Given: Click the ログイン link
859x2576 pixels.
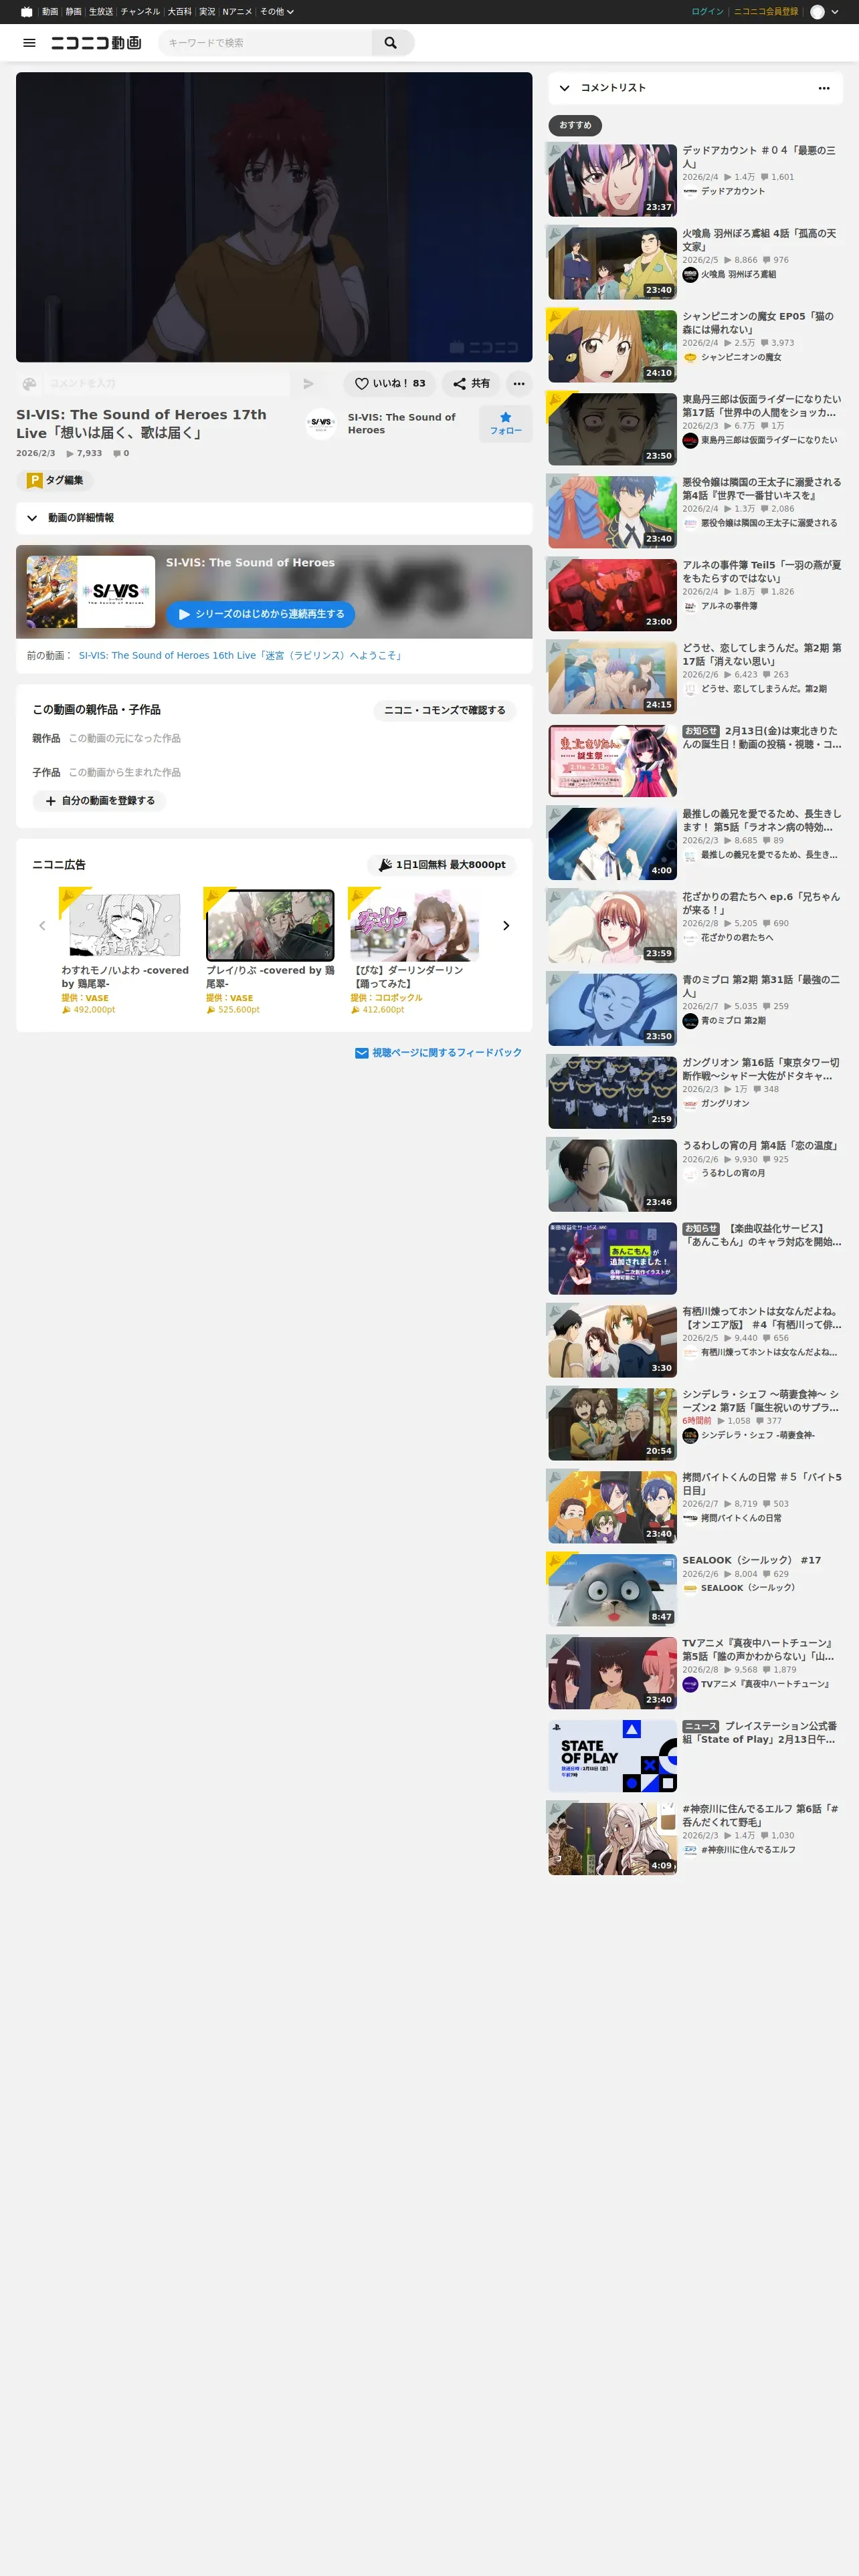Looking at the screenshot, I should click(707, 12).
